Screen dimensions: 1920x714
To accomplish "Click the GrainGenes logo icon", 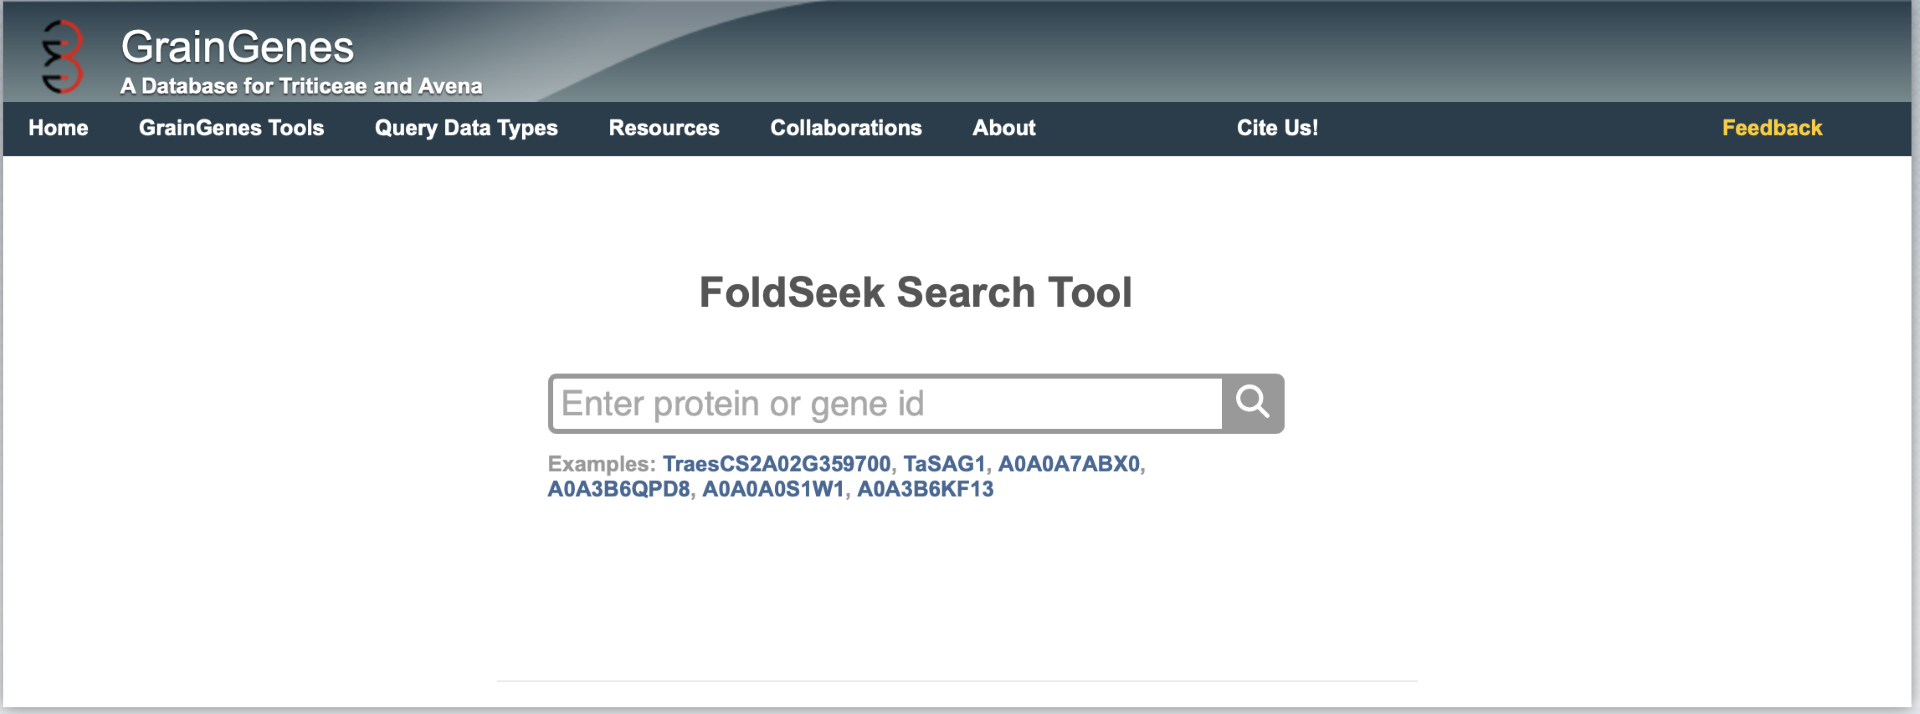I will coord(62,57).
